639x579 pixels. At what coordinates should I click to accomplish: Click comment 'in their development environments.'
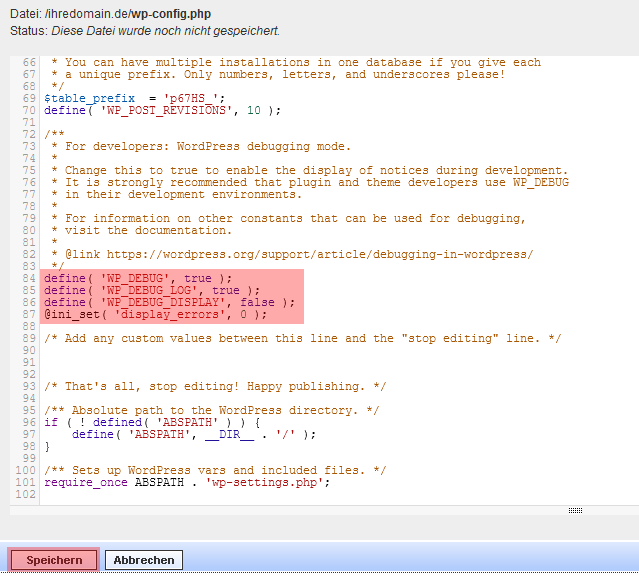[176, 194]
